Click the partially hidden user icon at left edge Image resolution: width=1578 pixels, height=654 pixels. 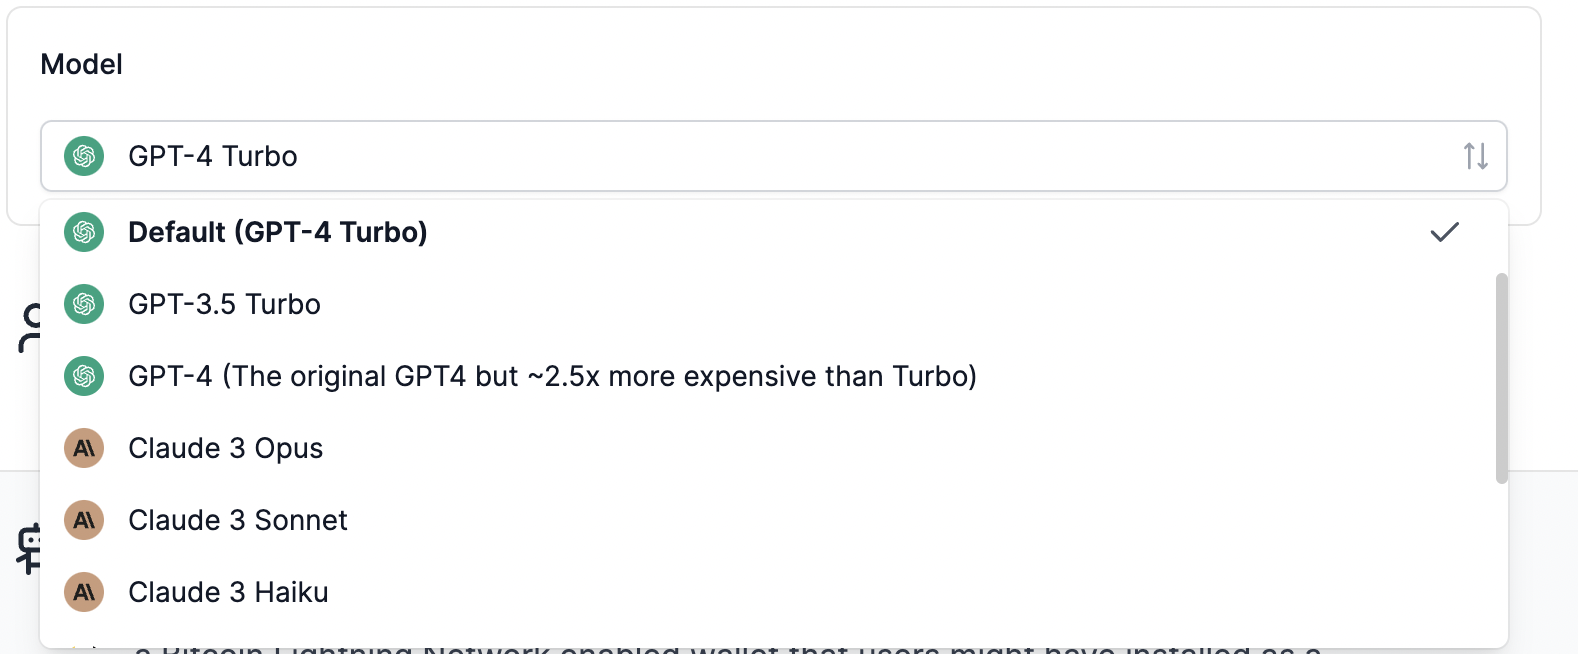pyautogui.click(x=30, y=328)
